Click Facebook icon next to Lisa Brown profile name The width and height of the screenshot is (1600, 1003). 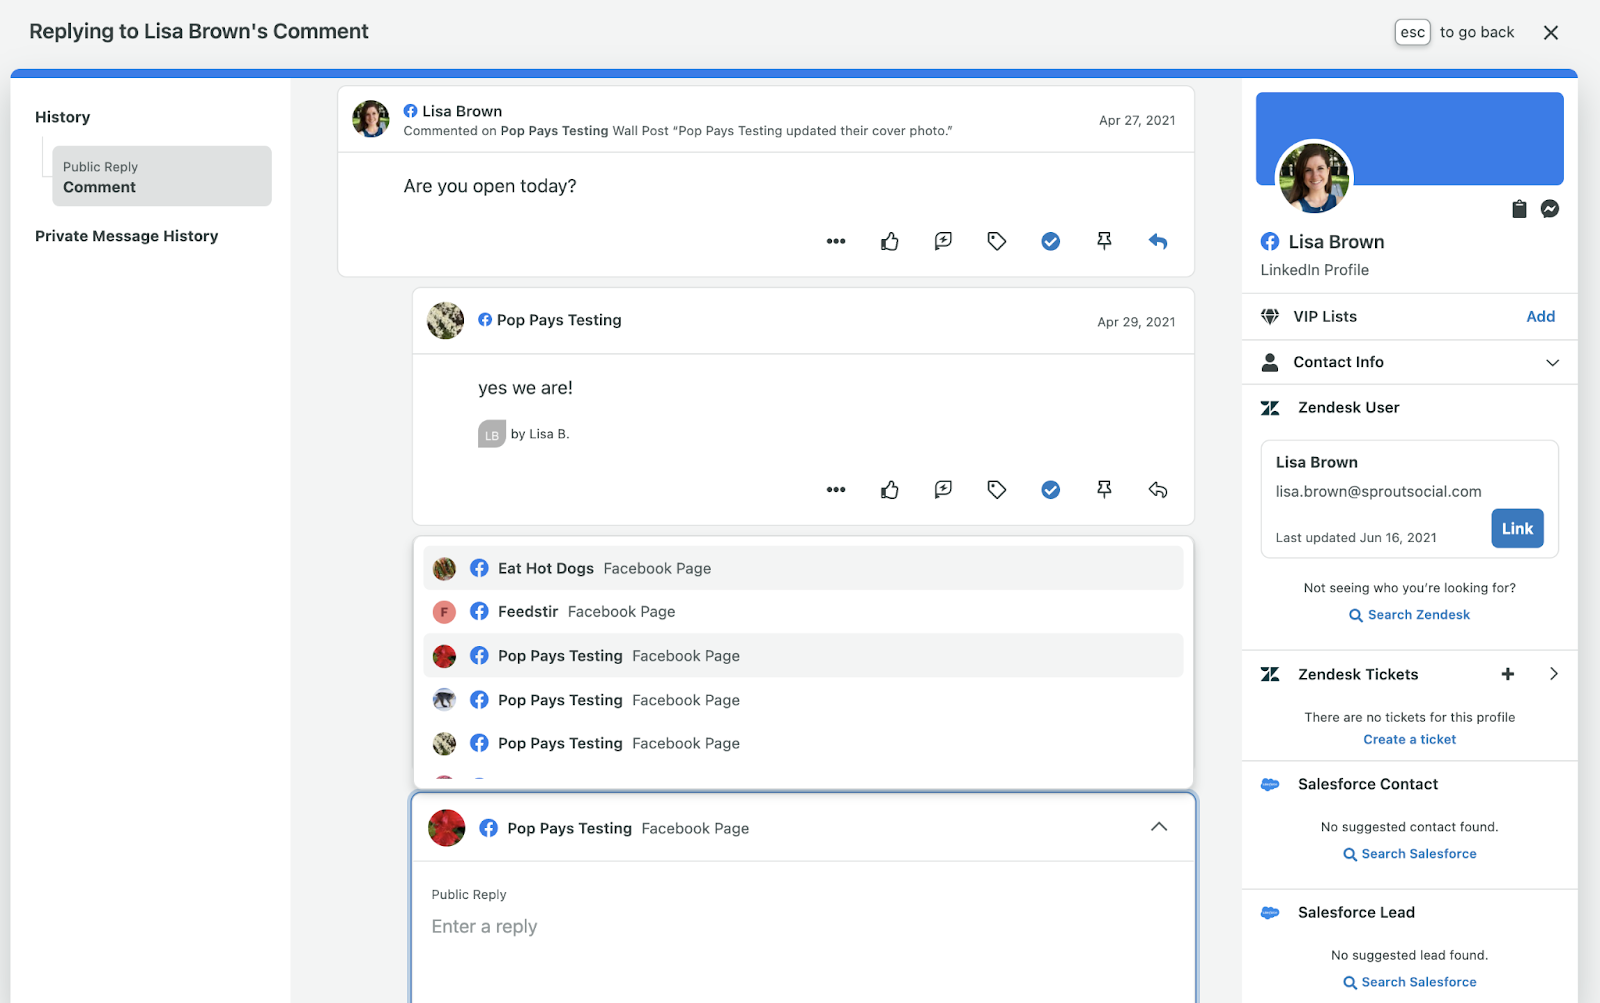coord(1270,242)
